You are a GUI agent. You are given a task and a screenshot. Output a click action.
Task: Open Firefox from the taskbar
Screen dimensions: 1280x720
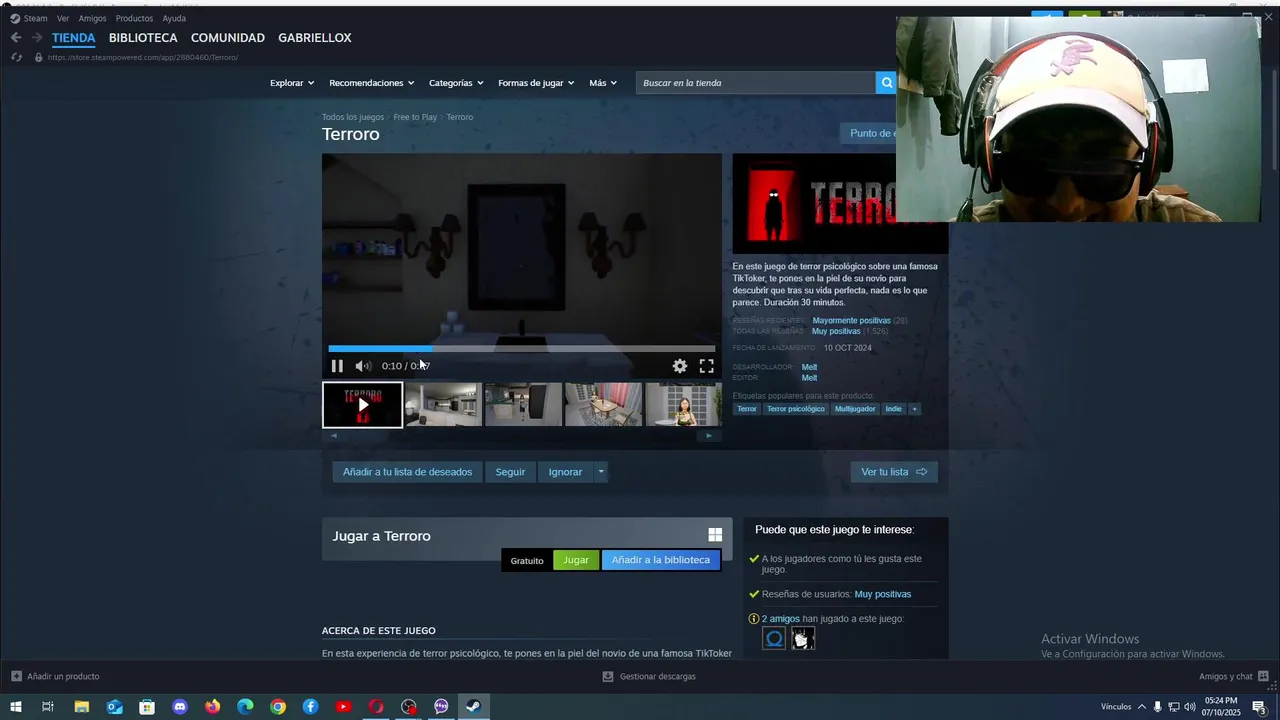213,707
